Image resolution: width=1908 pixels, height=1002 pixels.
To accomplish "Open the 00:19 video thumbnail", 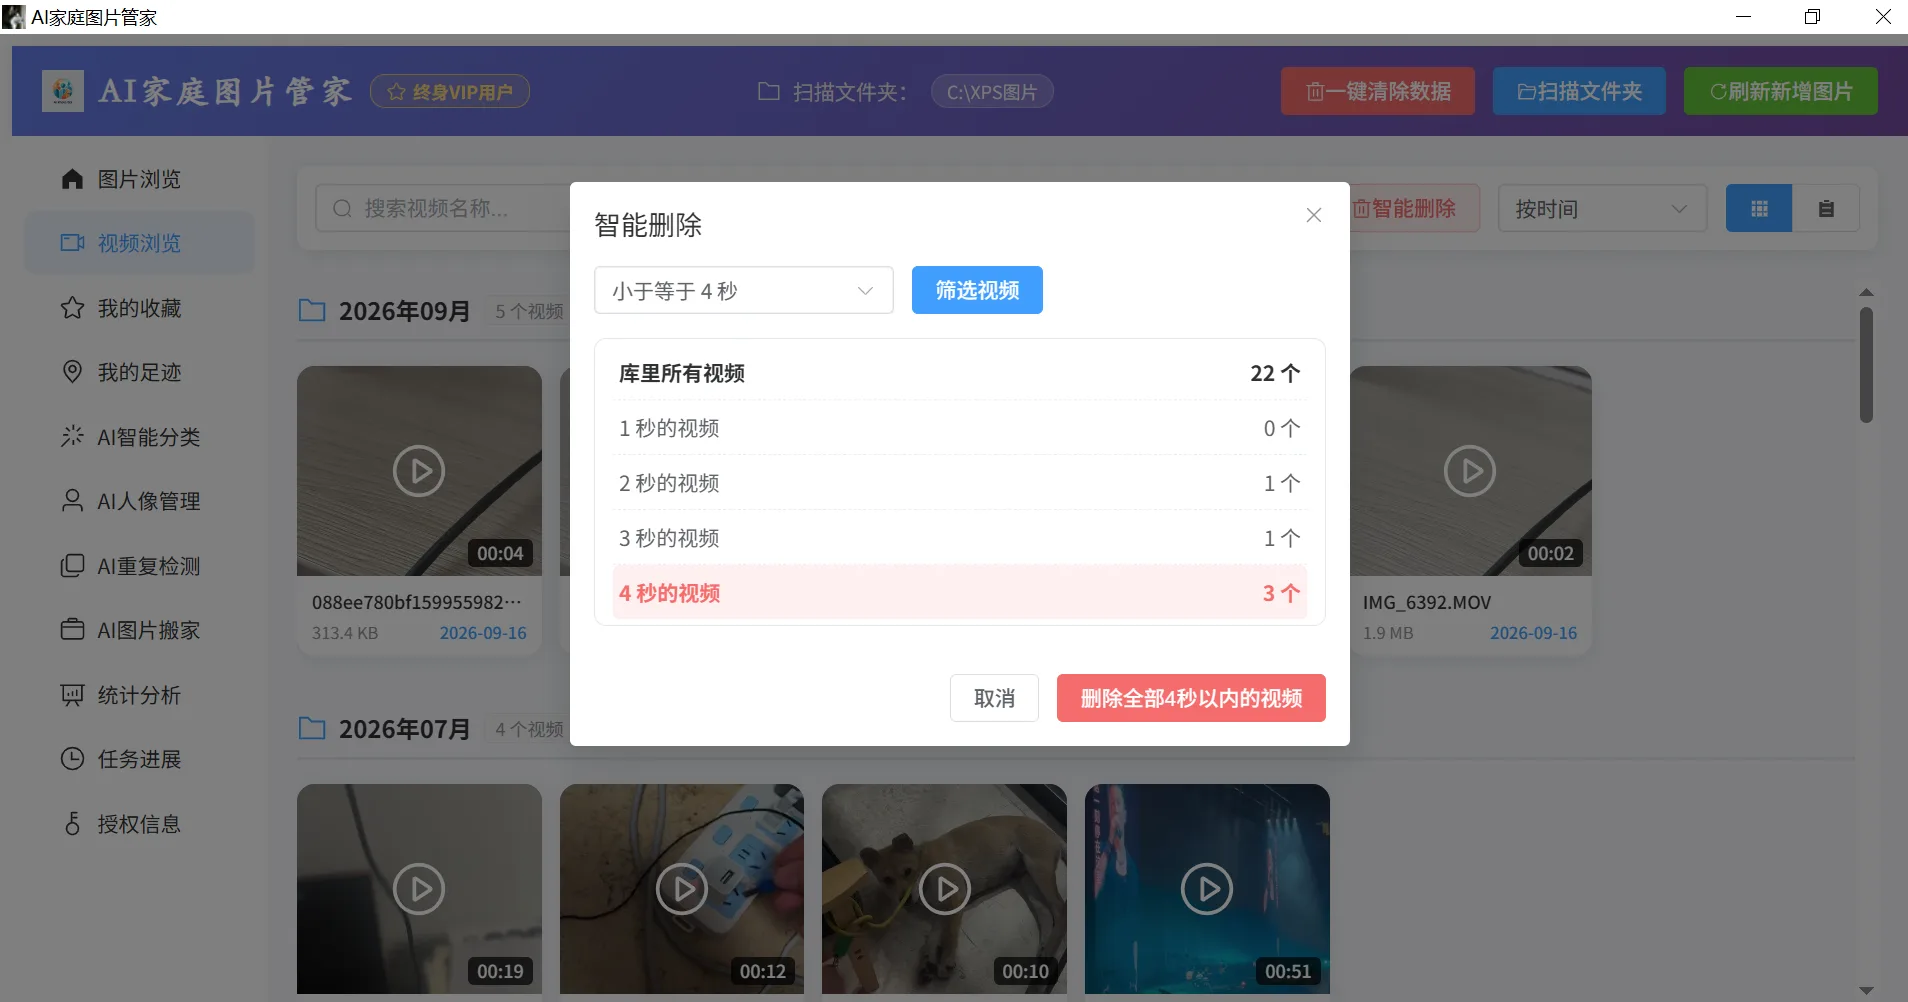I will click(419, 889).
